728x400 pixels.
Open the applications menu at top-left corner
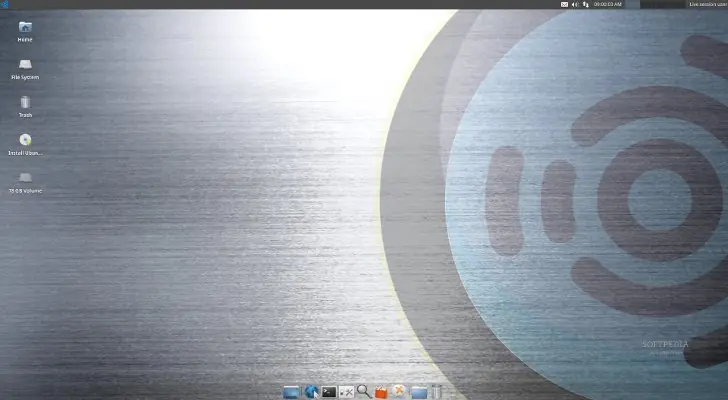tap(4, 4)
